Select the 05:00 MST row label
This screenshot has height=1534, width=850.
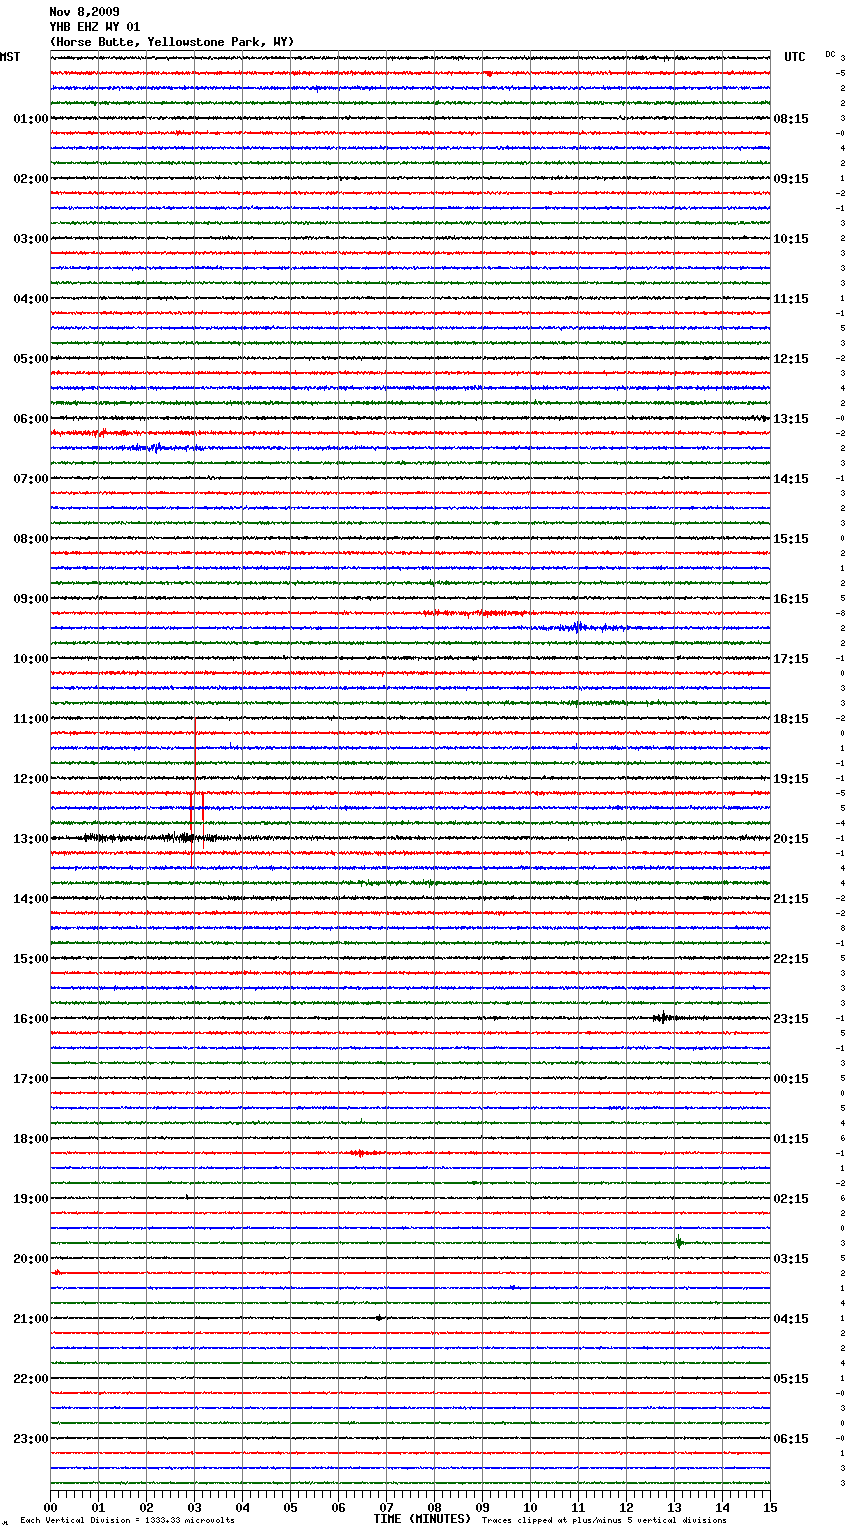coord(31,359)
